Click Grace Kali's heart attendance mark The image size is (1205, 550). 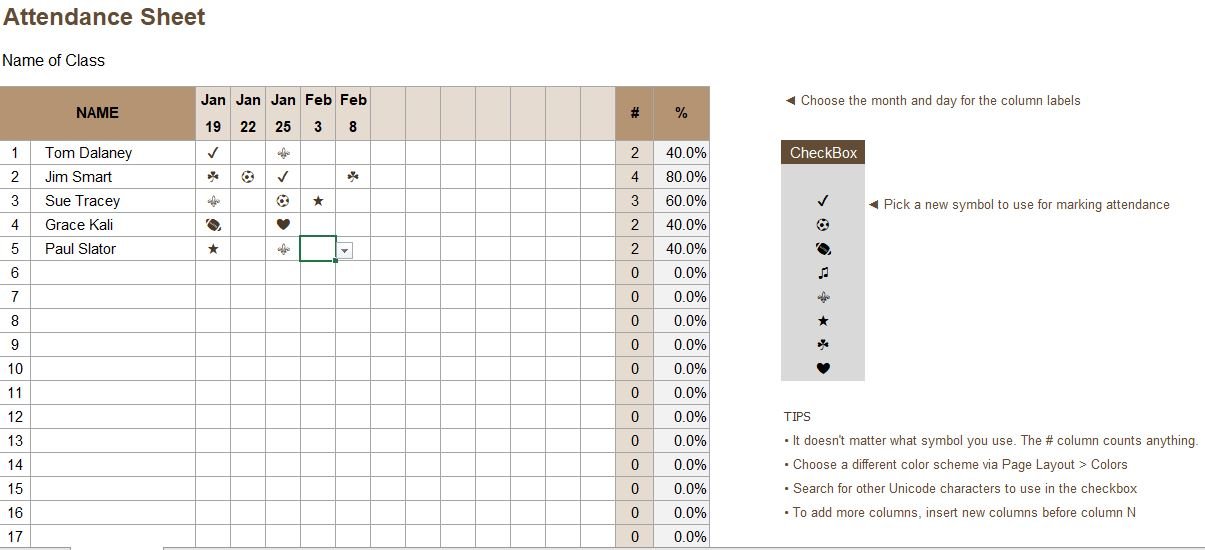pyautogui.click(x=283, y=225)
